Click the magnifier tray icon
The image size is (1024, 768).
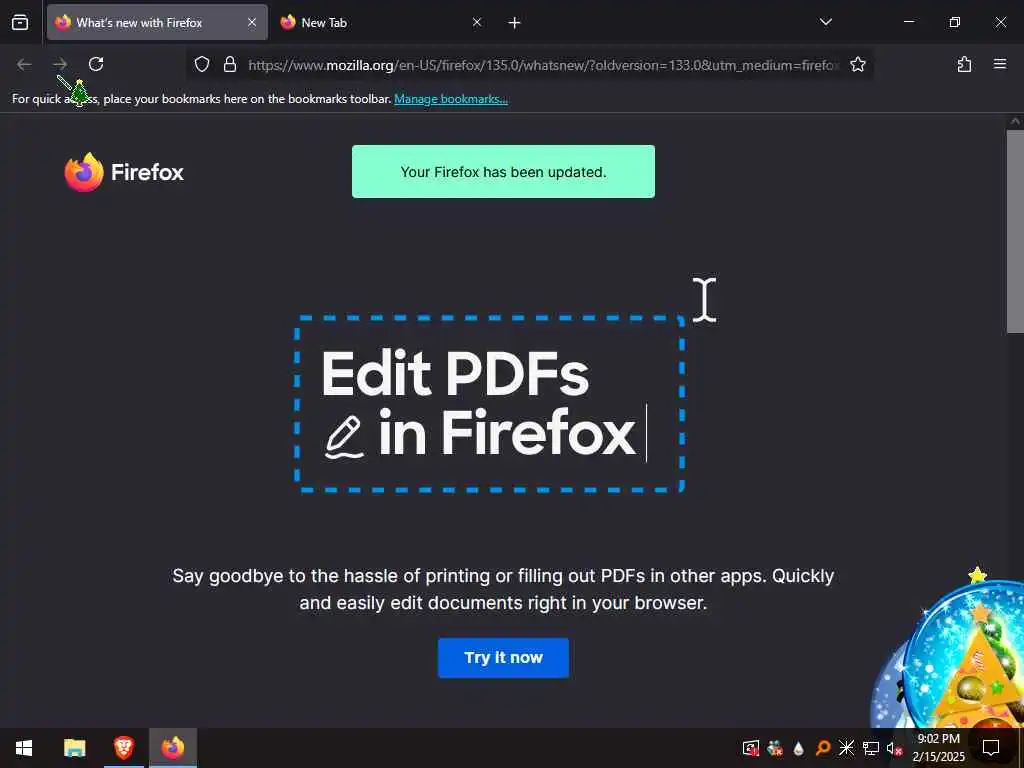(823, 748)
